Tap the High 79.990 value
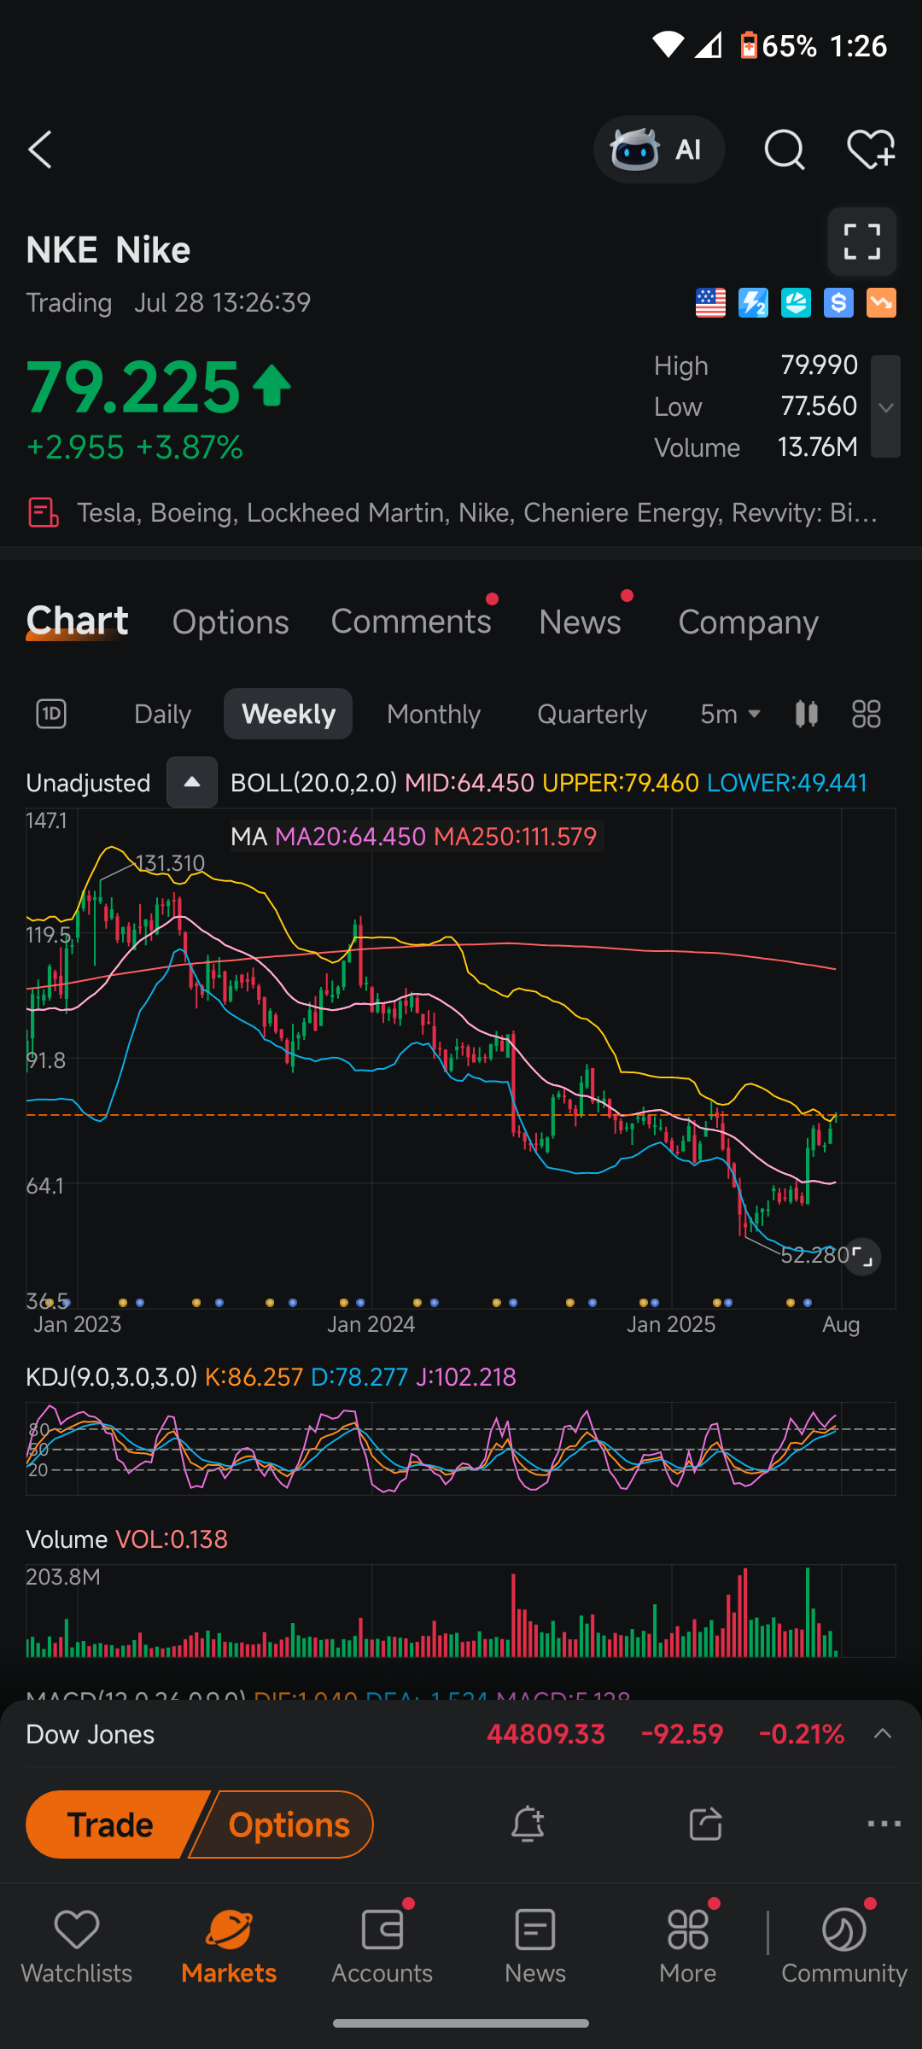The height and width of the screenshot is (2049, 922). pos(819,365)
